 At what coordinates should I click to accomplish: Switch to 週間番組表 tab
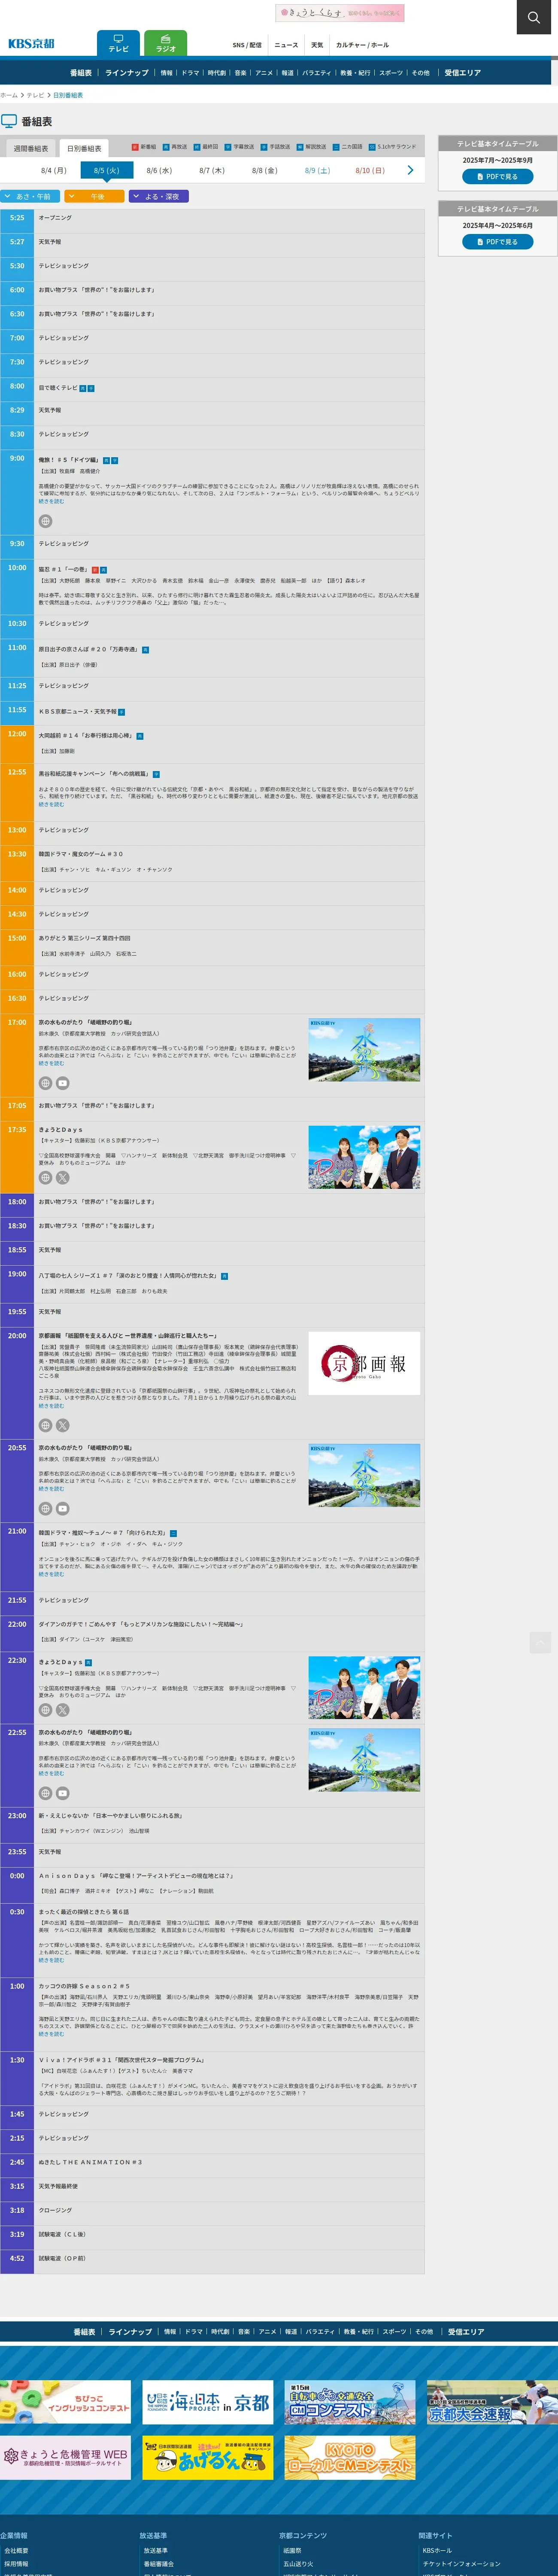(x=30, y=148)
